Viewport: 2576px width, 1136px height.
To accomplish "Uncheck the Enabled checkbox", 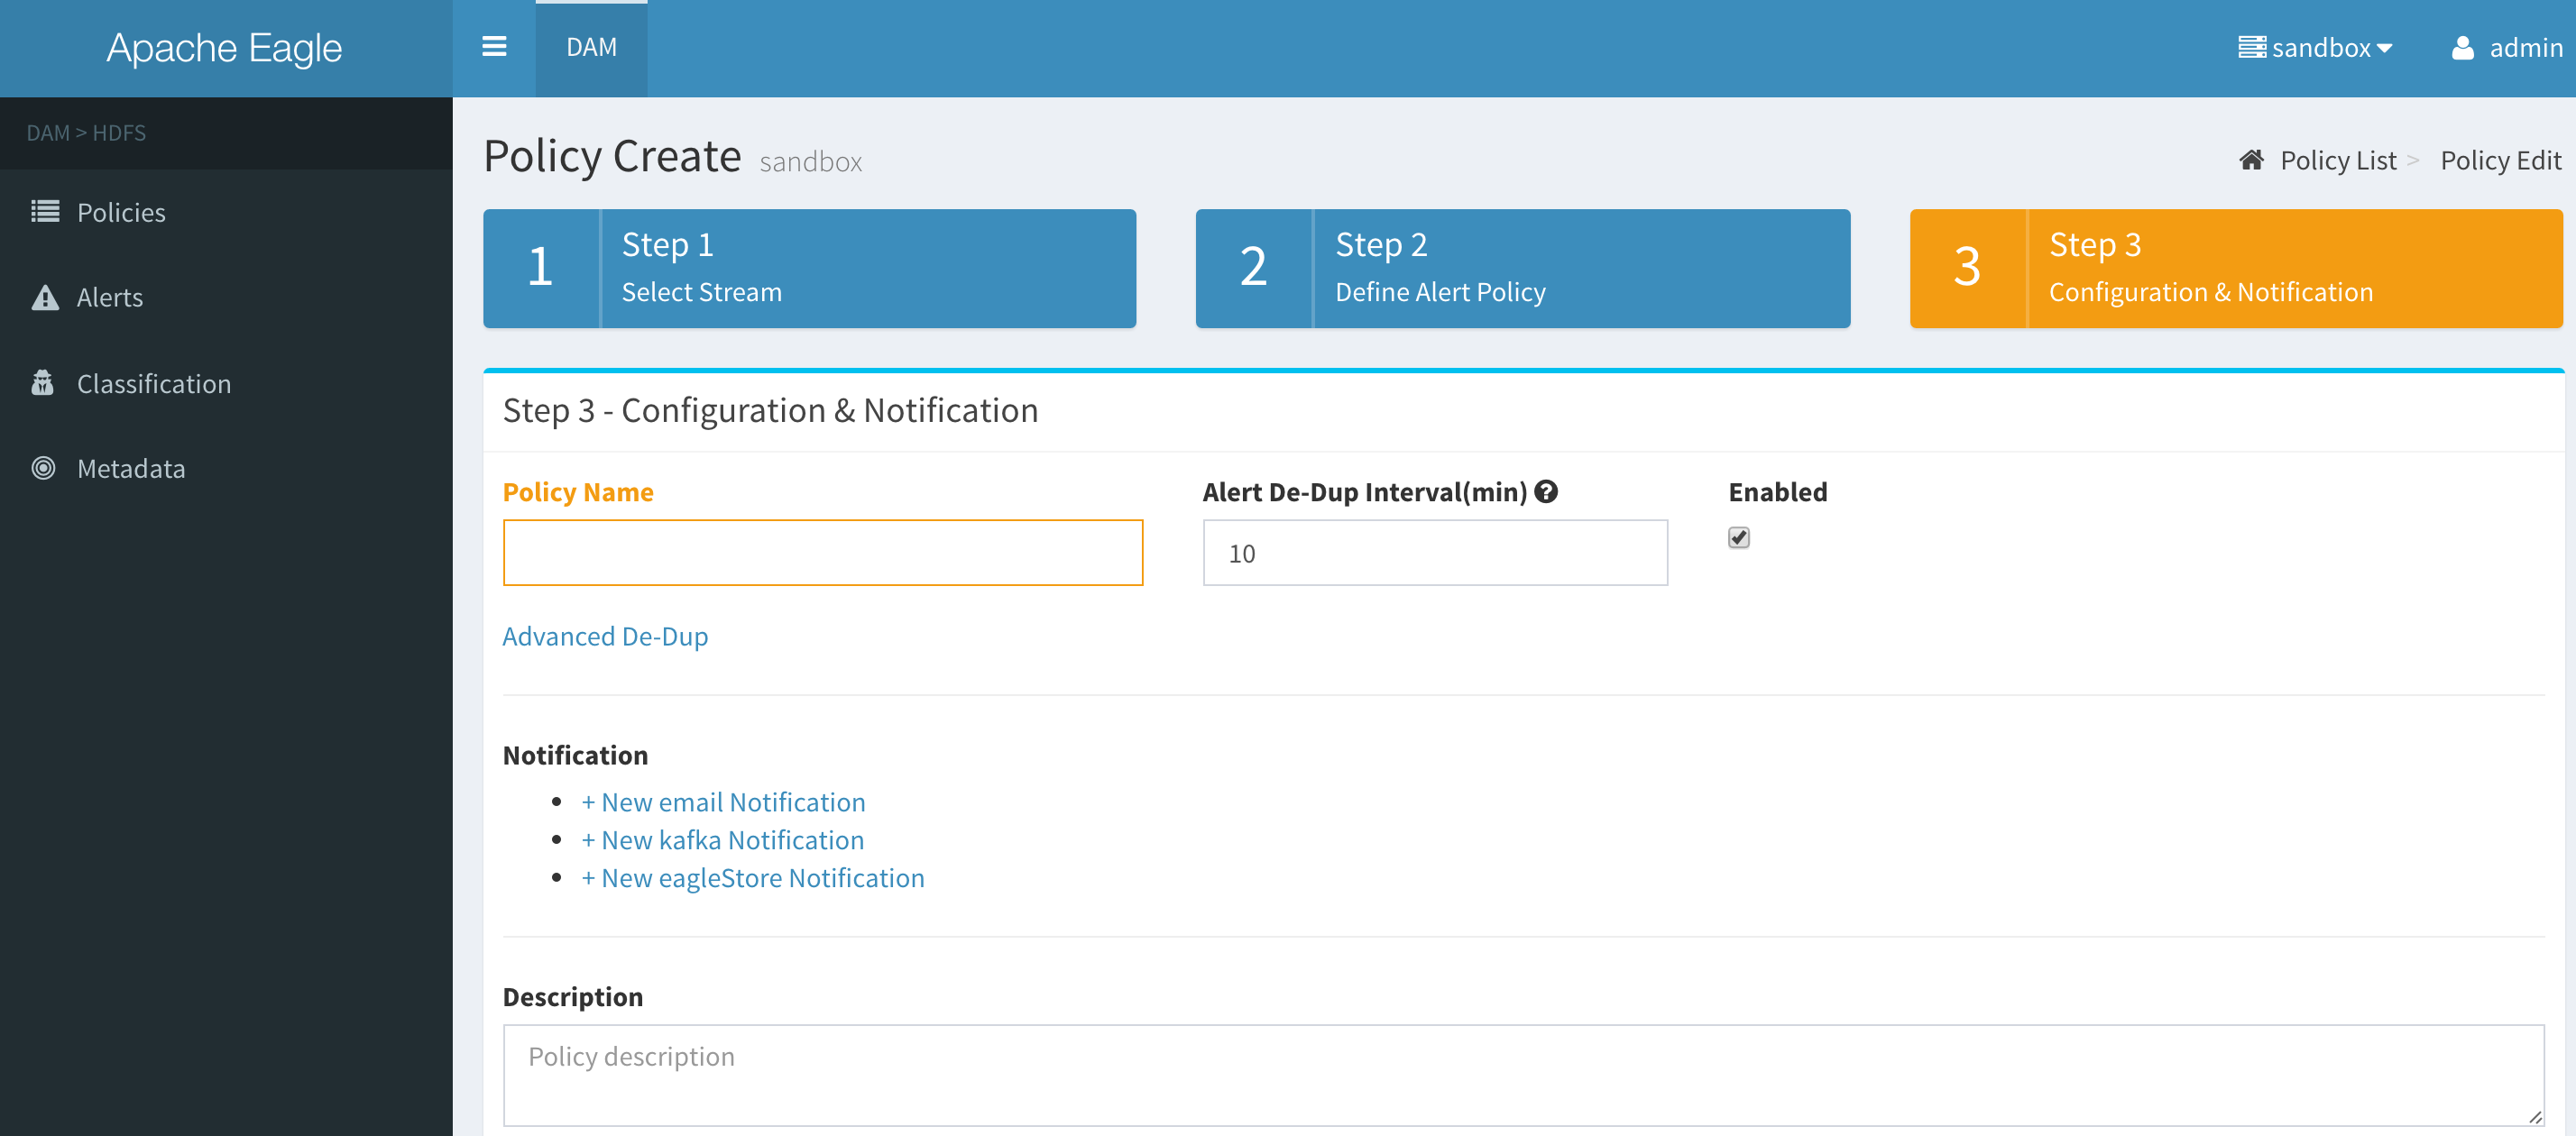I will click(x=1738, y=538).
